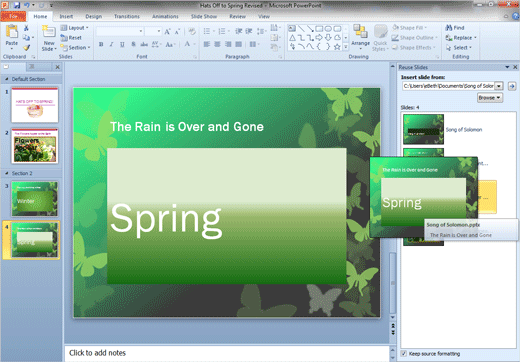
Task: Open the Layout dropdown menu
Action: click(x=75, y=28)
